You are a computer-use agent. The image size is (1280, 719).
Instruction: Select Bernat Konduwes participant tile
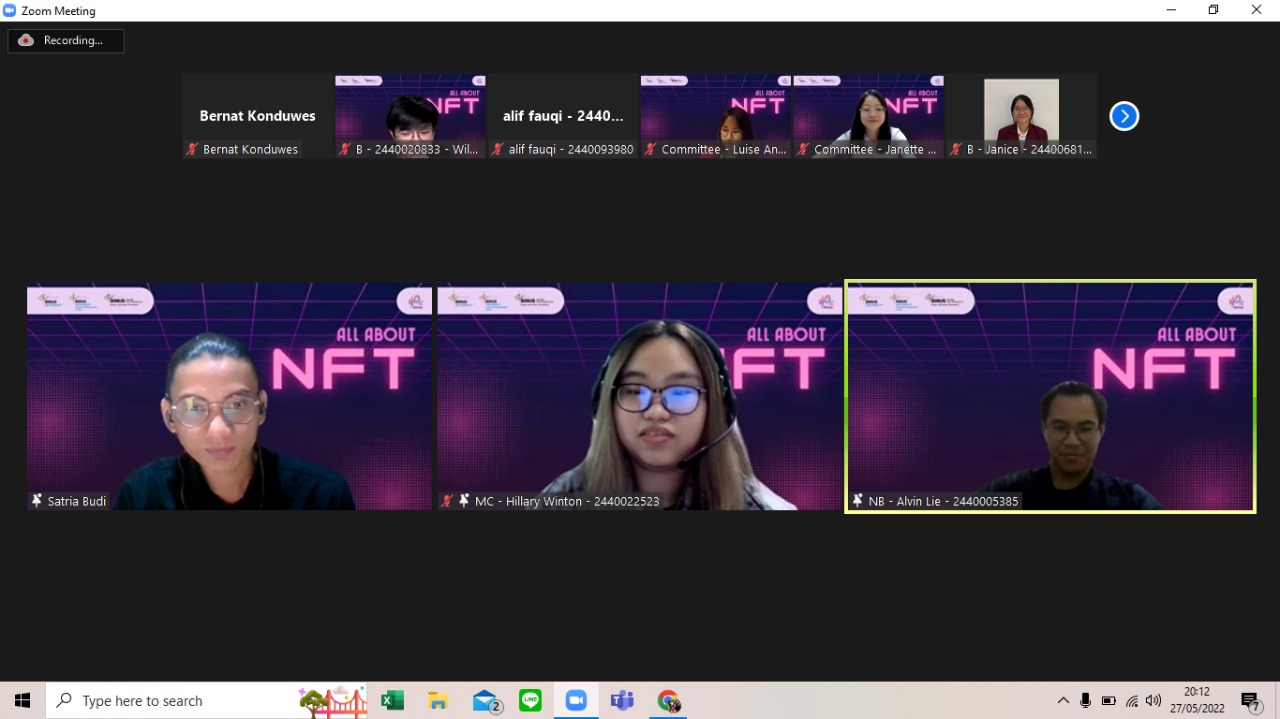point(257,116)
